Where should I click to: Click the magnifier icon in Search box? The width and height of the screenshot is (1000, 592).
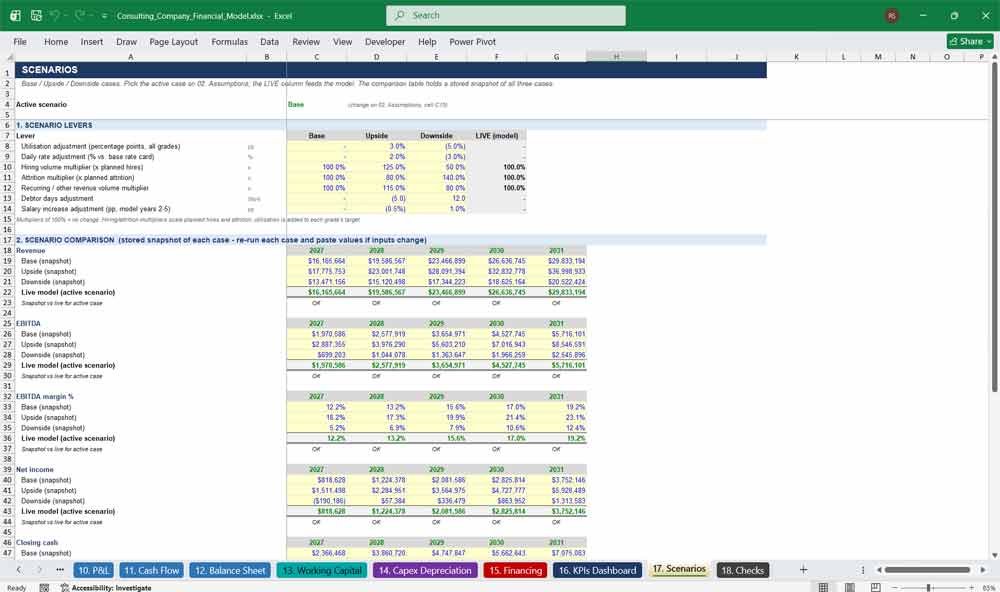[x=400, y=15]
